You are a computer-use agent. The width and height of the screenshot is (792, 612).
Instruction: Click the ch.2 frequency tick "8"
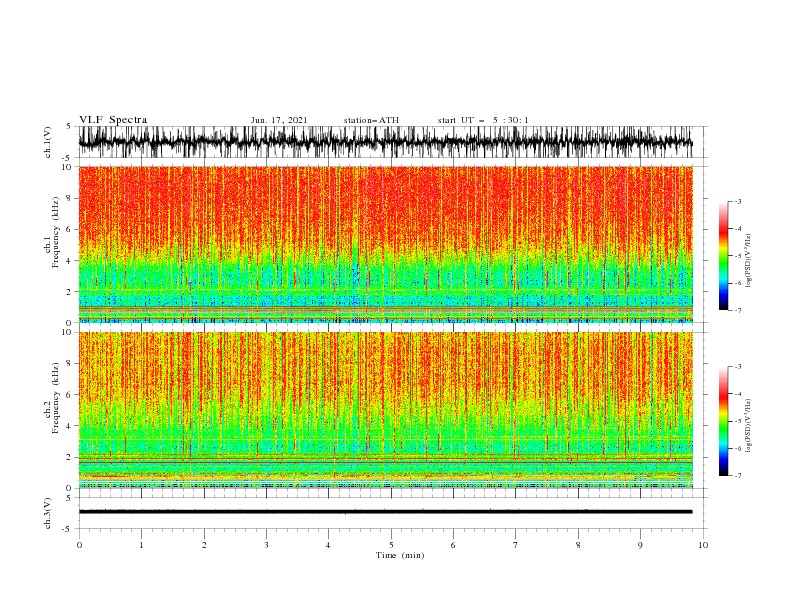tap(70, 364)
